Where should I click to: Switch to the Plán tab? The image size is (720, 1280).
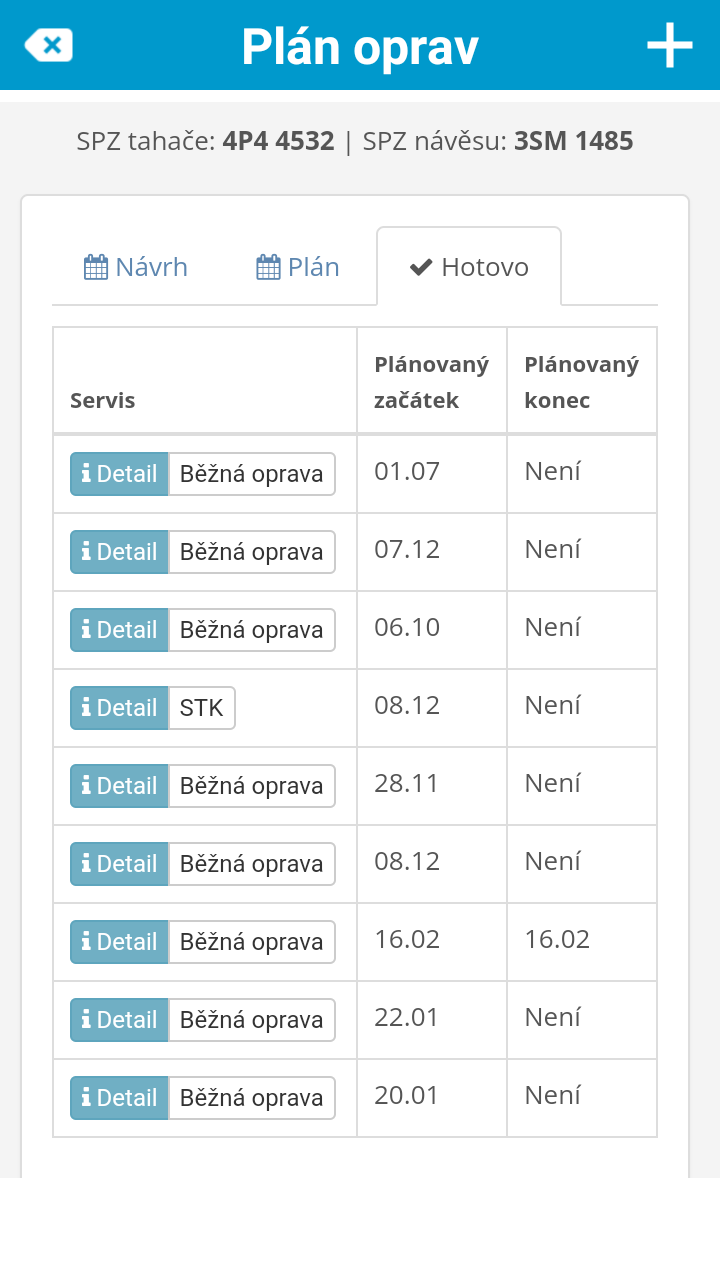(x=298, y=267)
